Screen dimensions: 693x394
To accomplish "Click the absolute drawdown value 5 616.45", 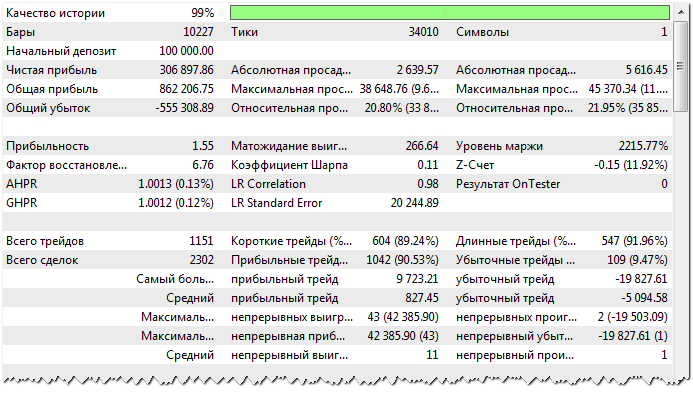I will coord(646,70).
